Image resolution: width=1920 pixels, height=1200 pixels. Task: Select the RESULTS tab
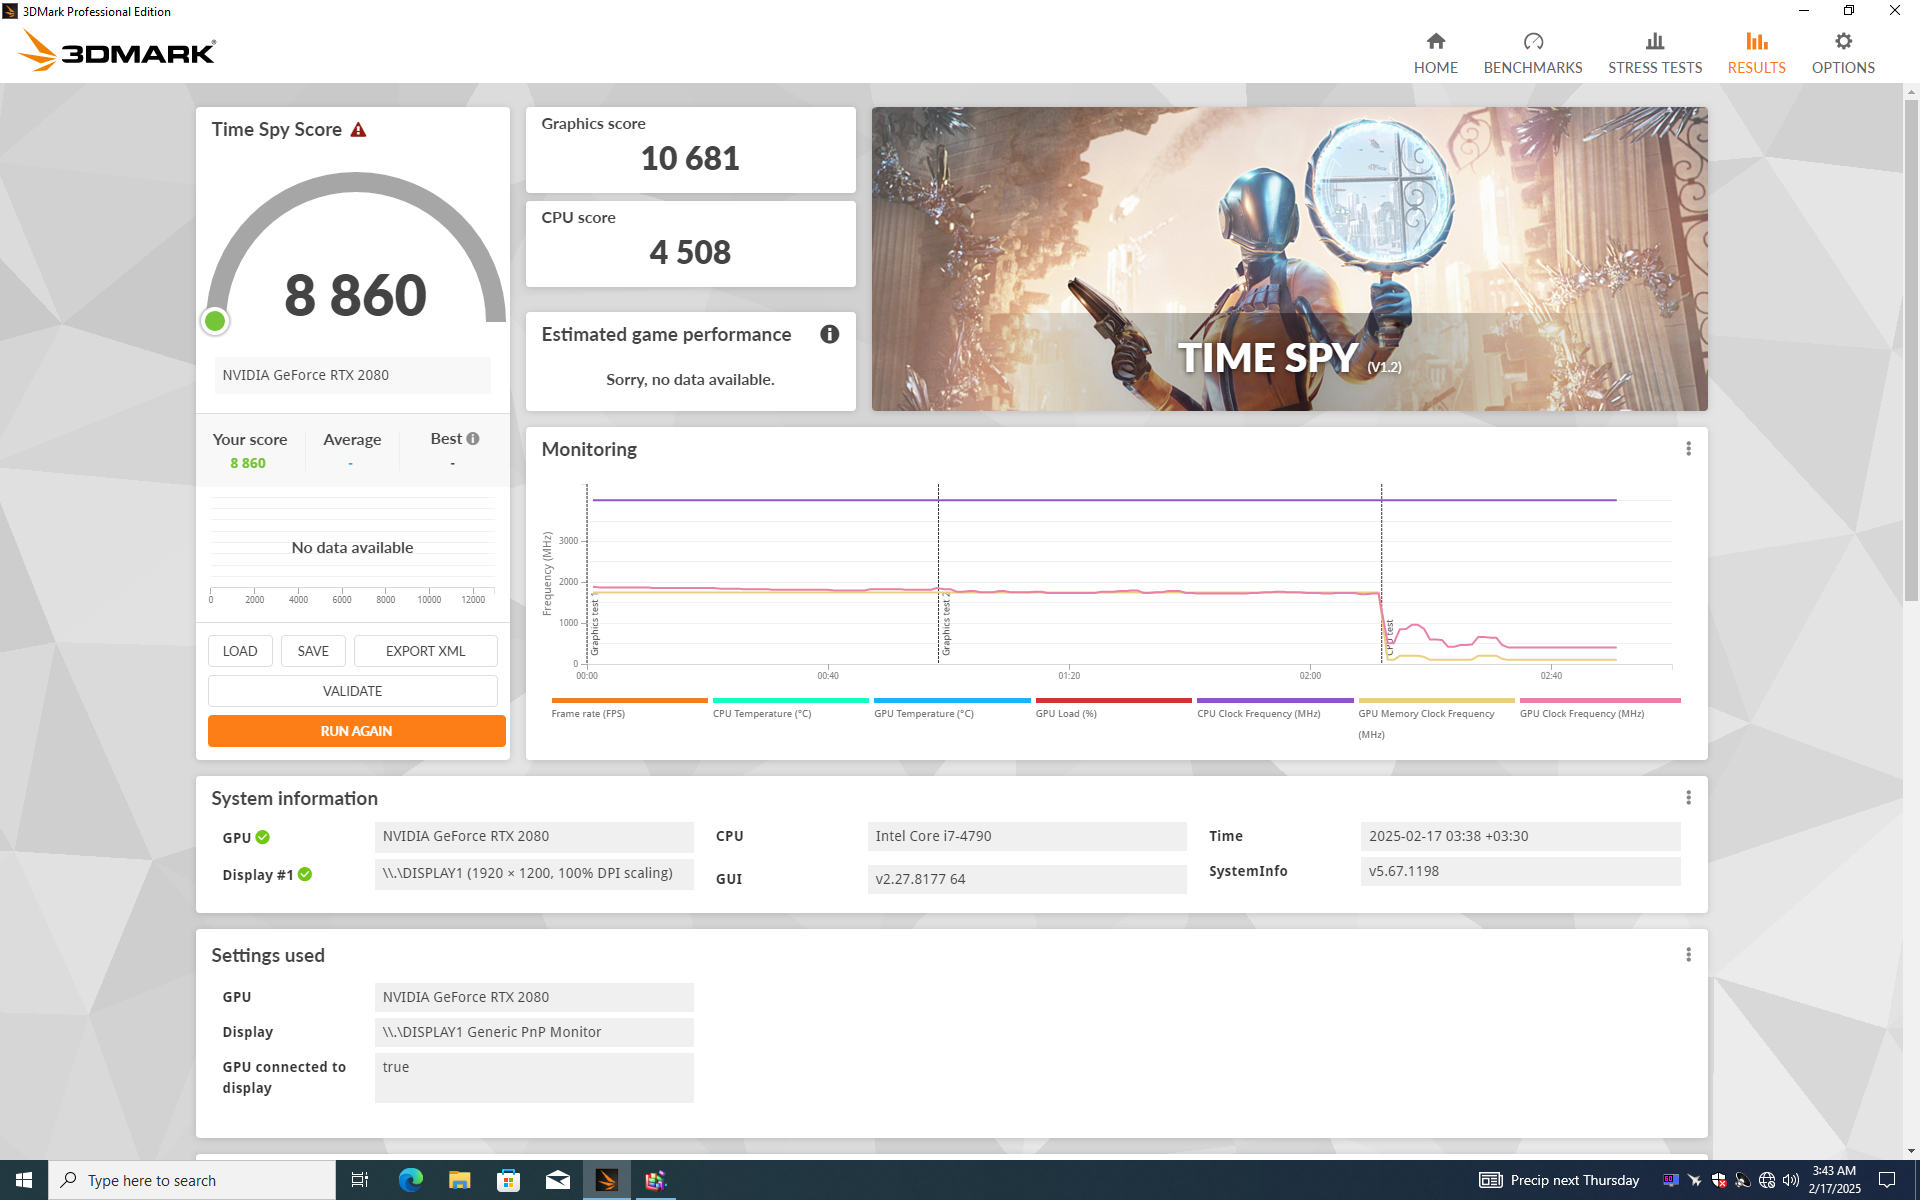(x=1756, y=53)
